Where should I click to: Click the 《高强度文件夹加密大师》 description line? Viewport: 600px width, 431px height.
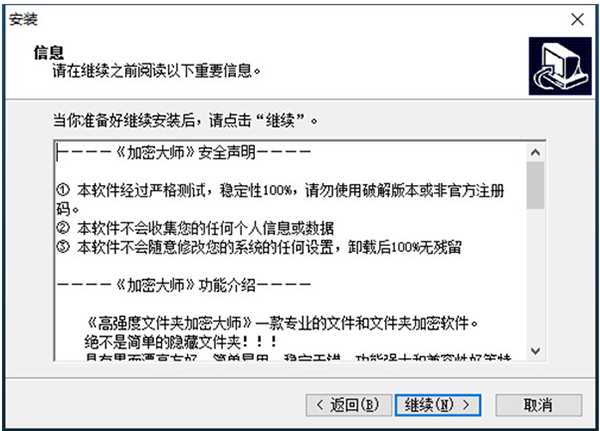(x=281, y=323)
